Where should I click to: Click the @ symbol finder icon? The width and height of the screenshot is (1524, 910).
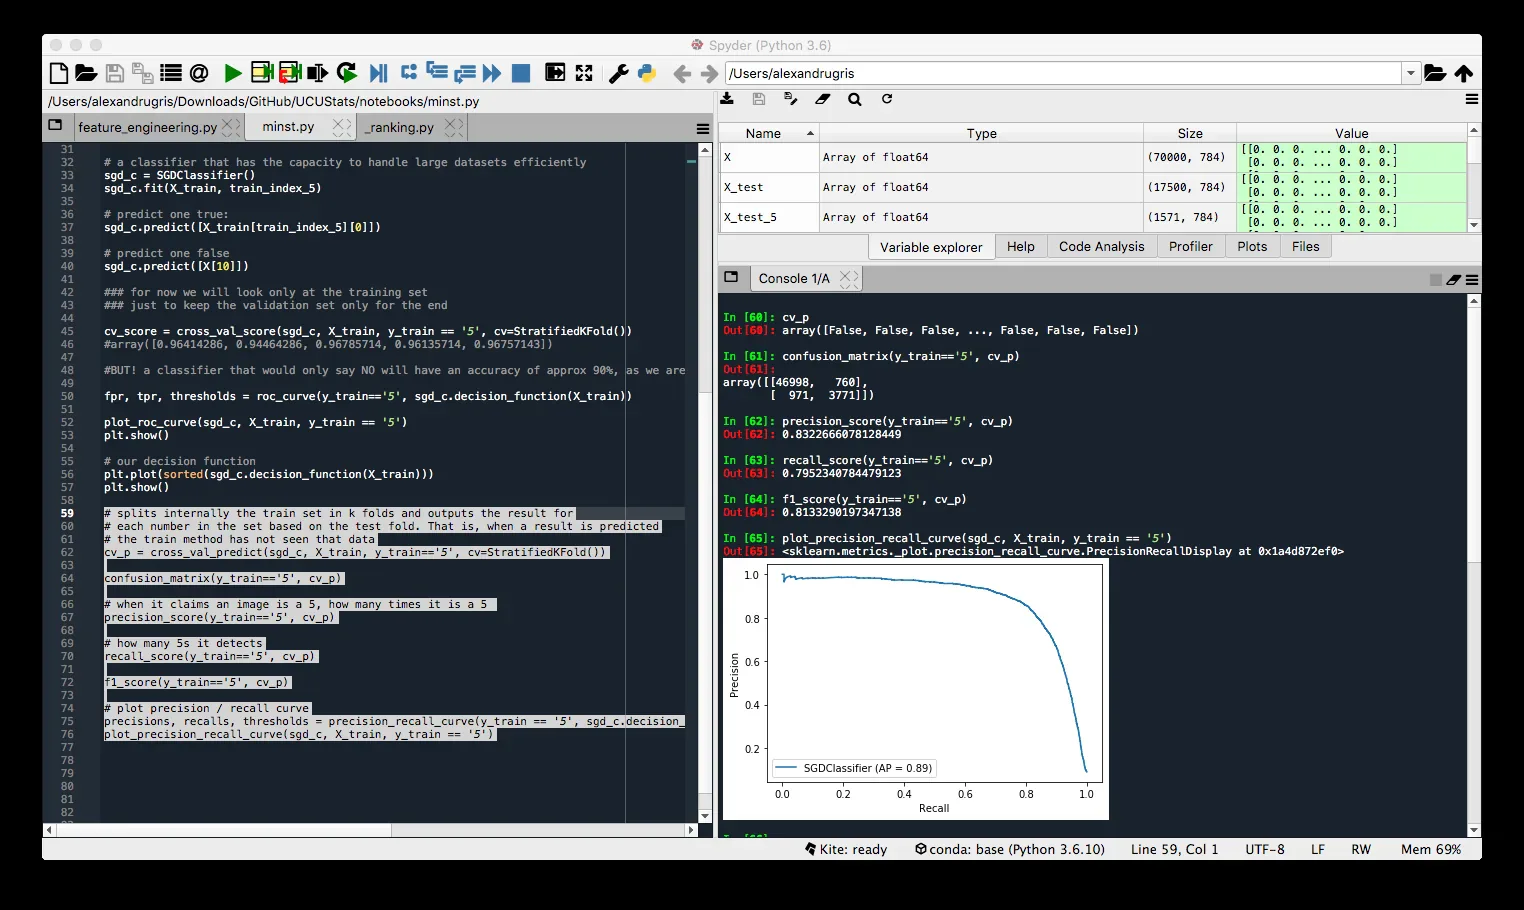pos(199,73)
